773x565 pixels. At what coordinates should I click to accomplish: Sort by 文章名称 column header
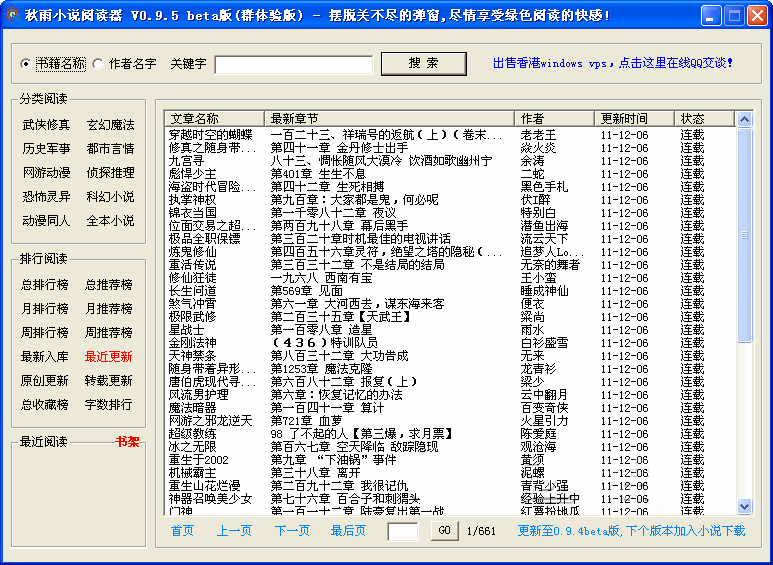(x=195, y=119)
